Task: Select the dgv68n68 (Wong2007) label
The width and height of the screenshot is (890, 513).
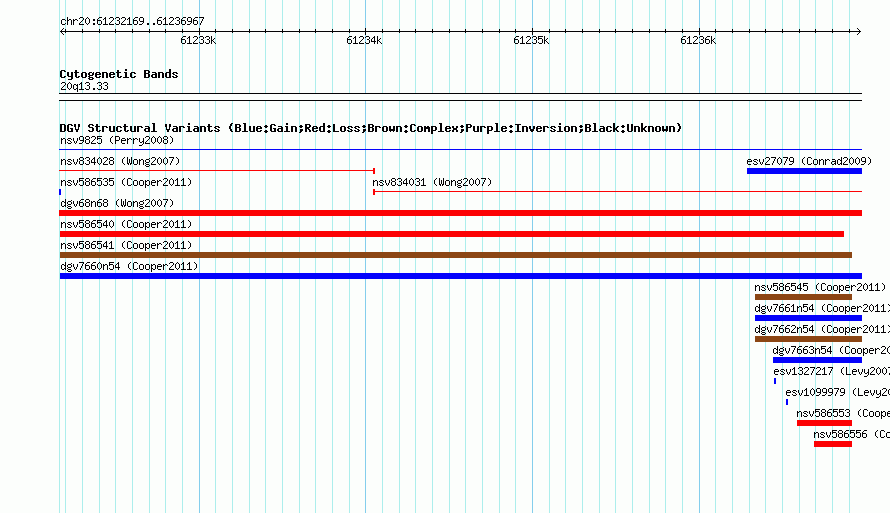Action: tap(117, 203)
